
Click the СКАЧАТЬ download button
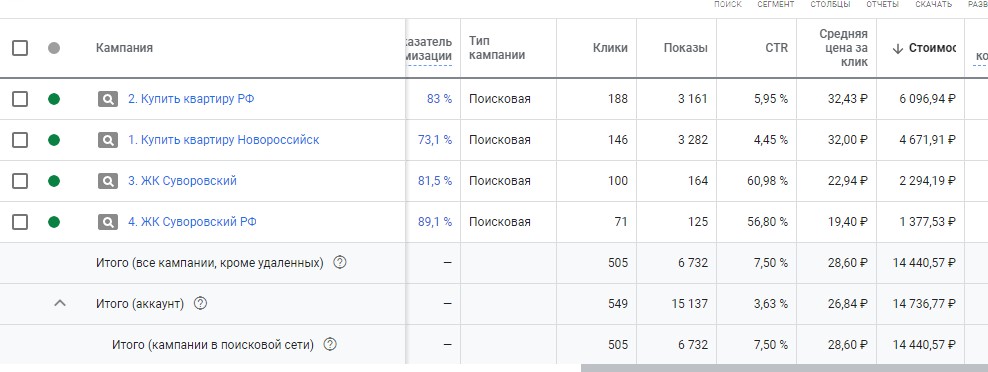[x=934, y=4]
